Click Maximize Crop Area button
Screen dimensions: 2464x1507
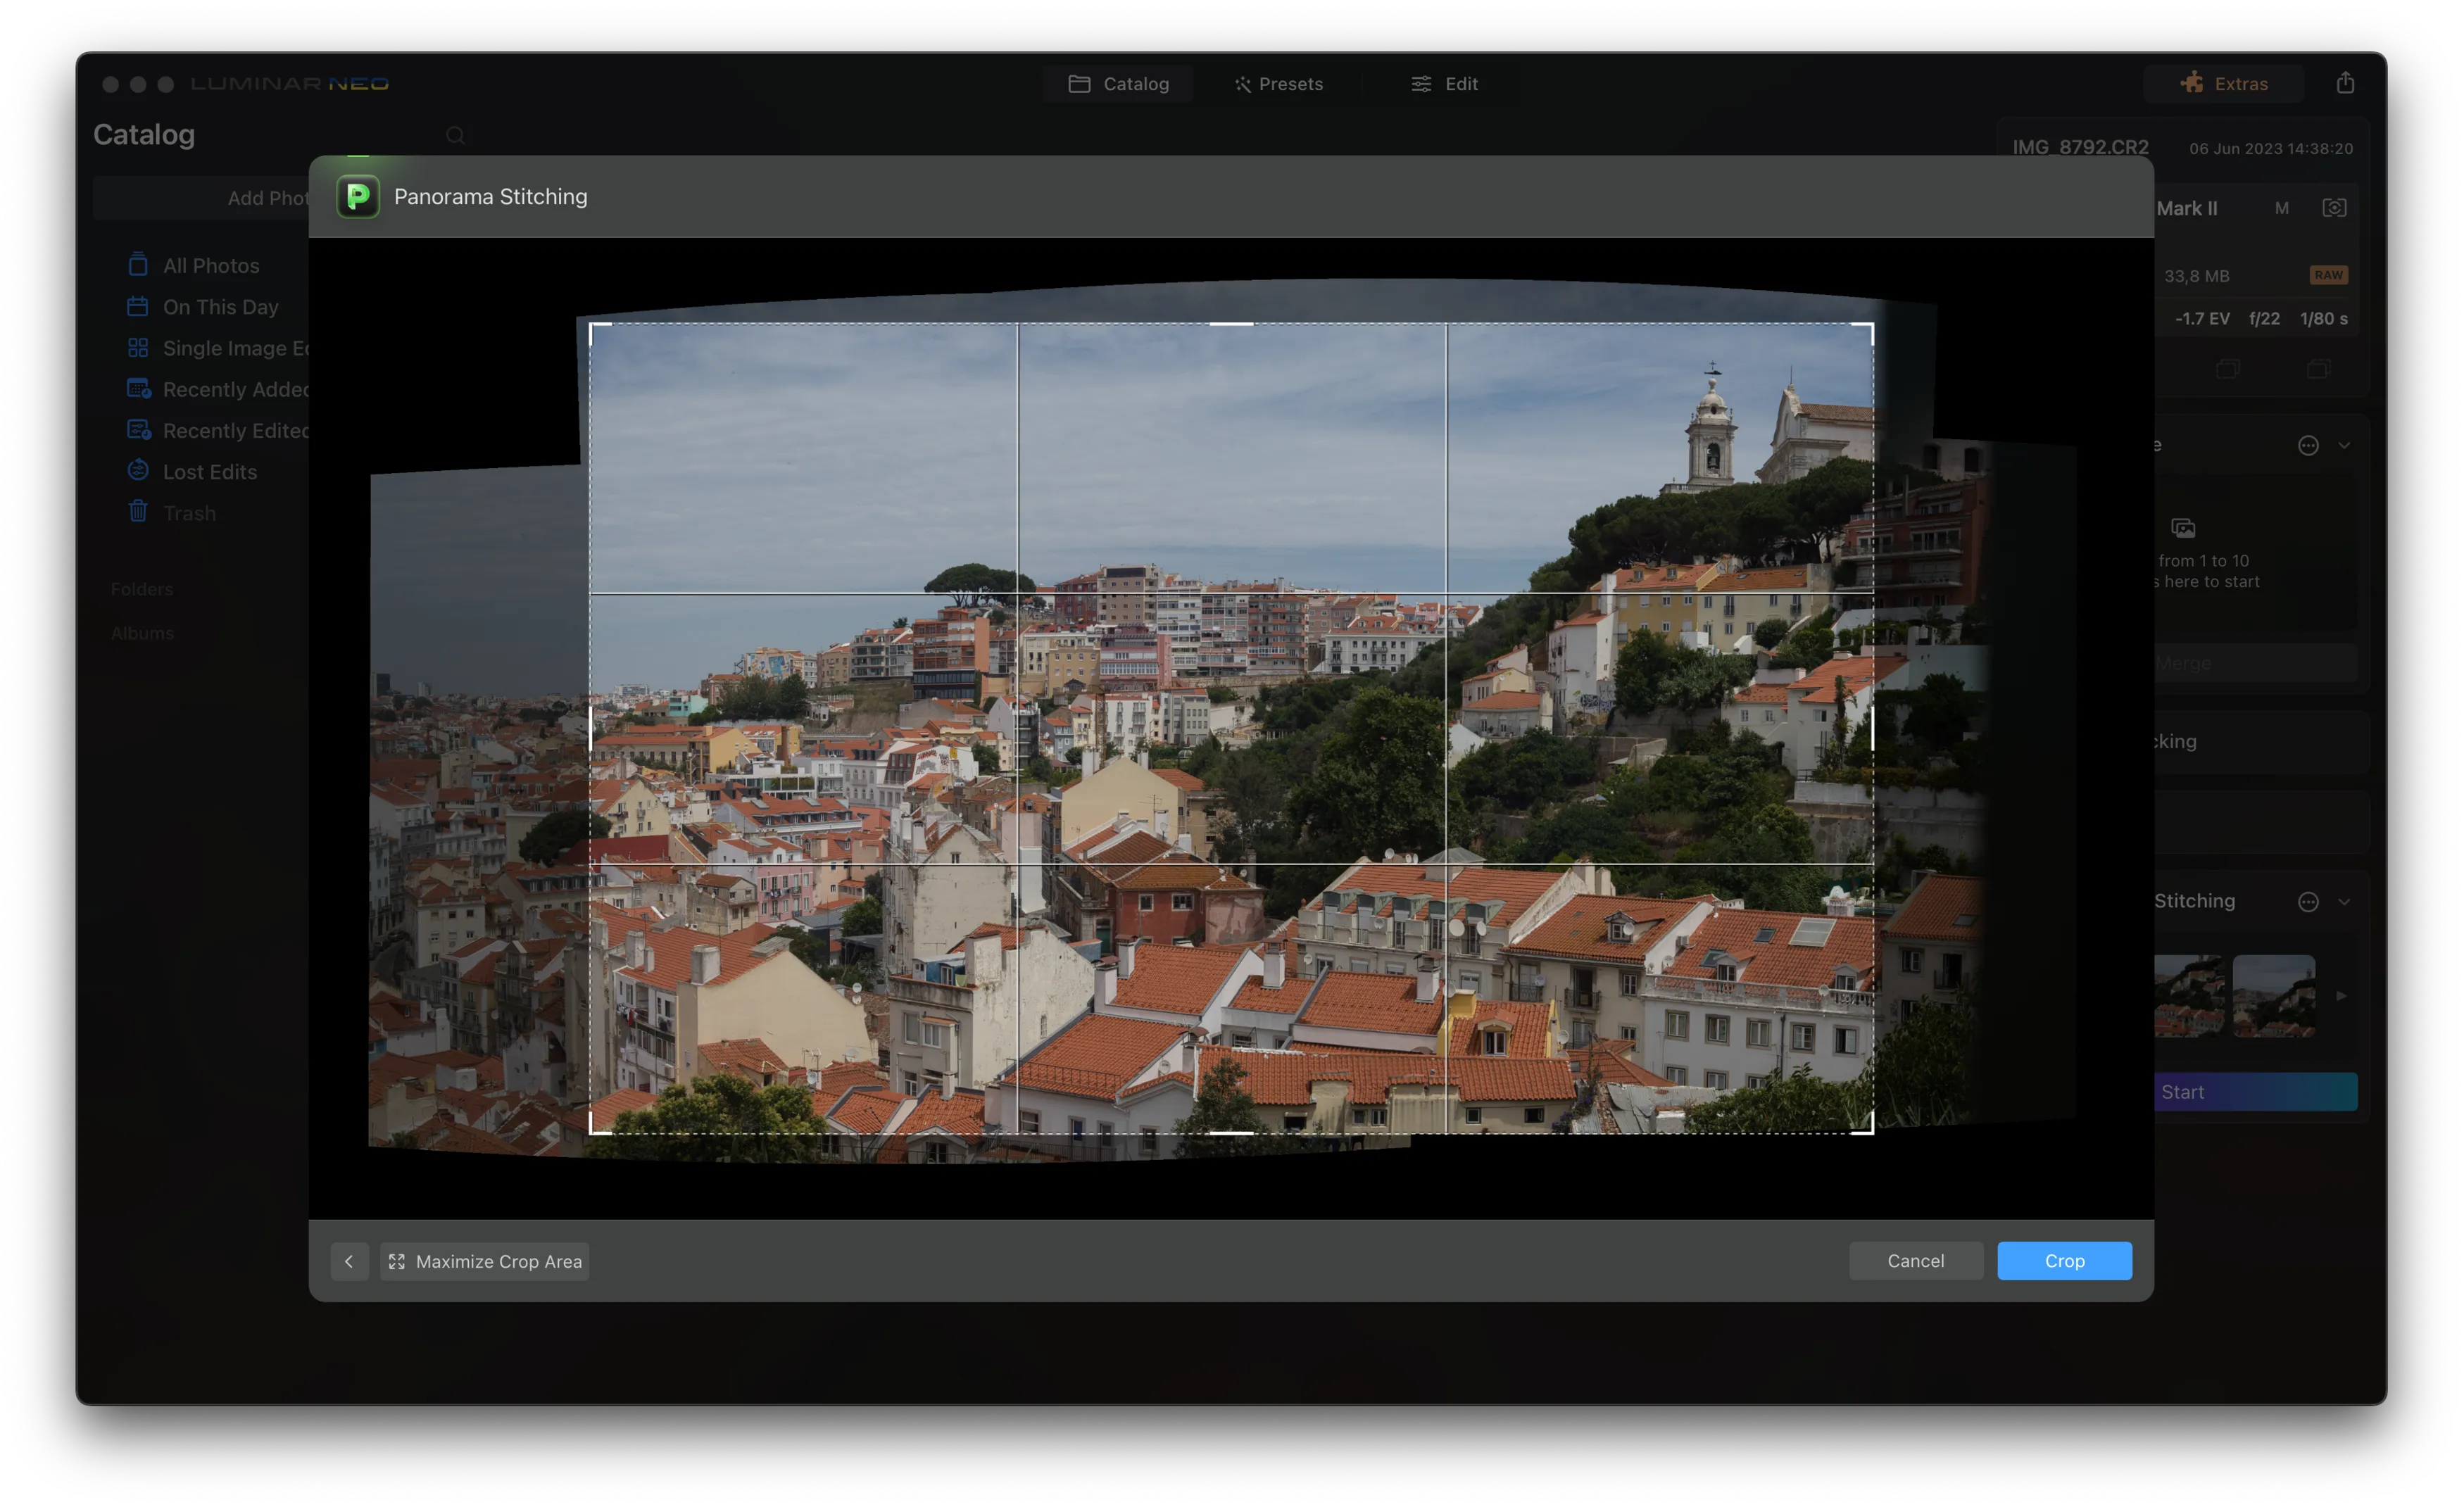click(485, 1261)
